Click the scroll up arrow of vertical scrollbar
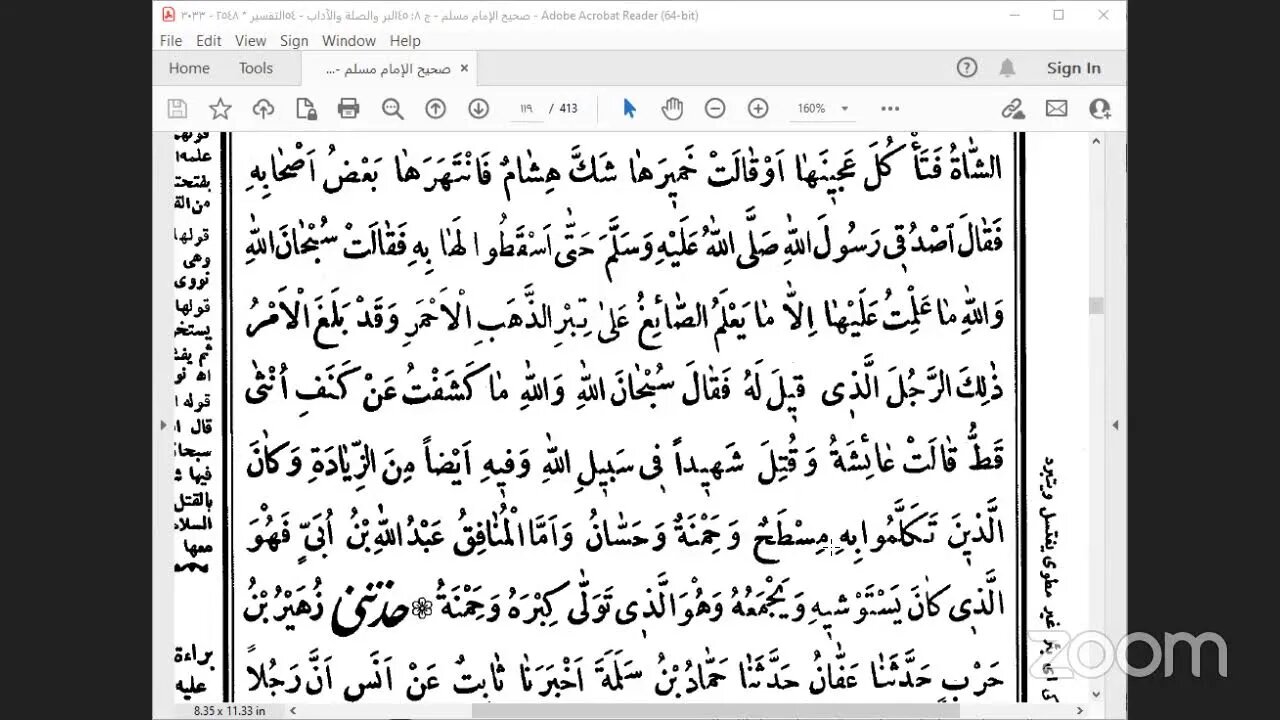This screenshot has height=720, width=1280. [x=1095, y=141]
